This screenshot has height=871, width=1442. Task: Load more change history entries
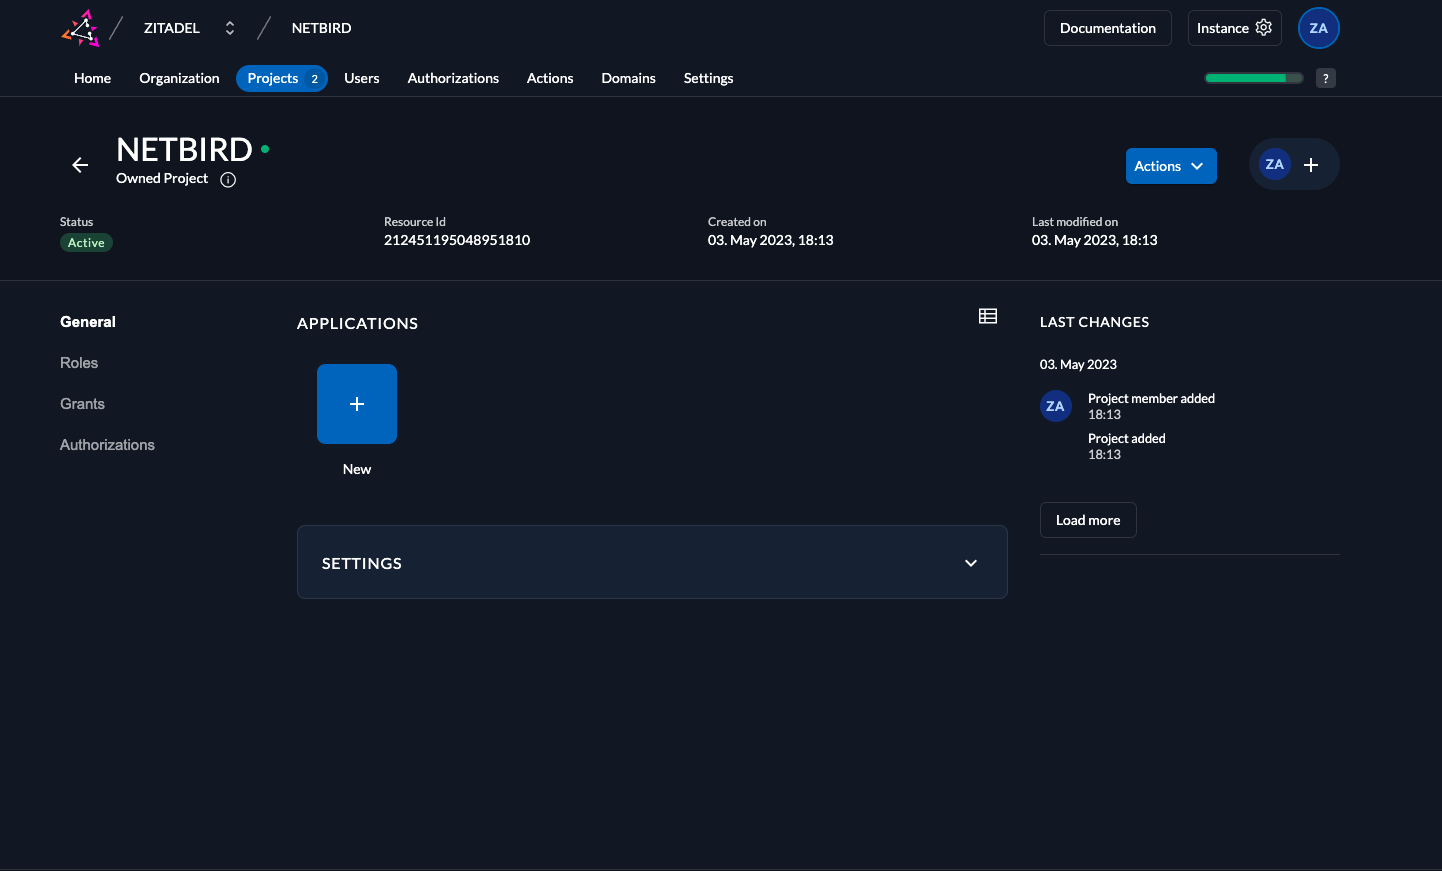(x=1088, y=519)
